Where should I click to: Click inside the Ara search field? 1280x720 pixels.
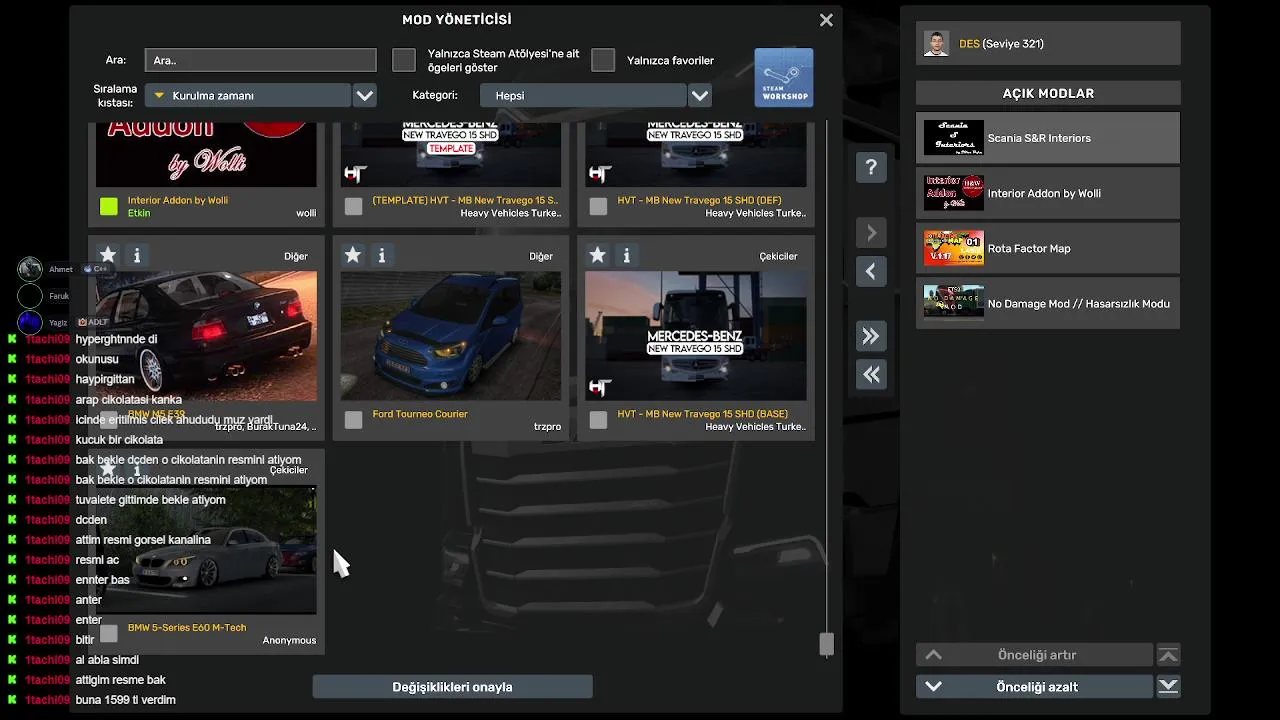pos(260,60)
